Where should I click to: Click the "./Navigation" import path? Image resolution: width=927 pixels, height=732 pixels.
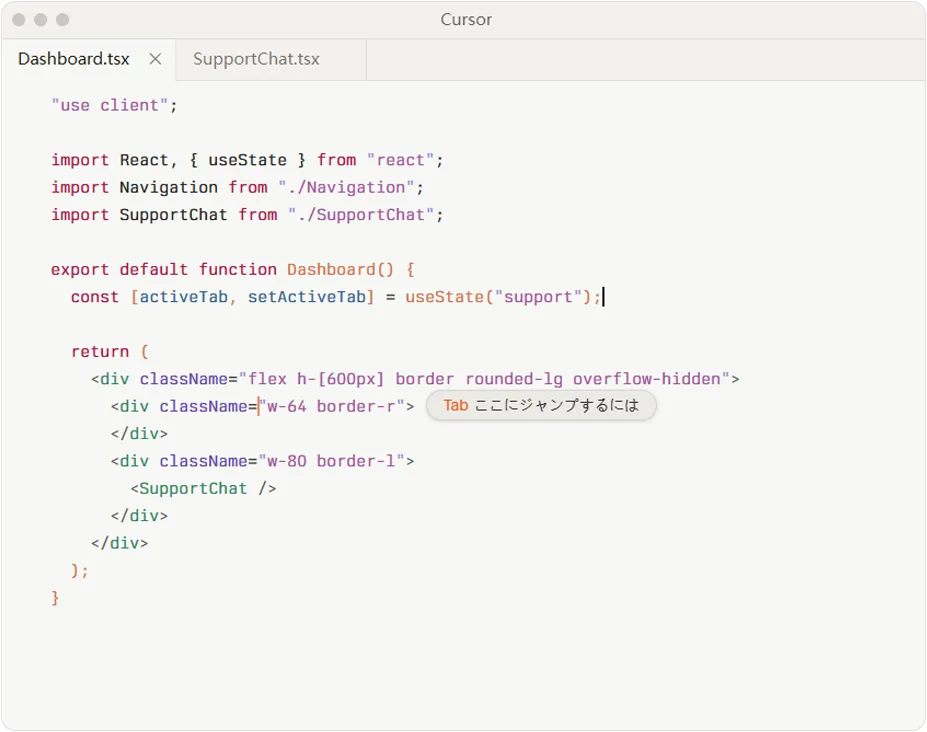click(x=346, y=187)
